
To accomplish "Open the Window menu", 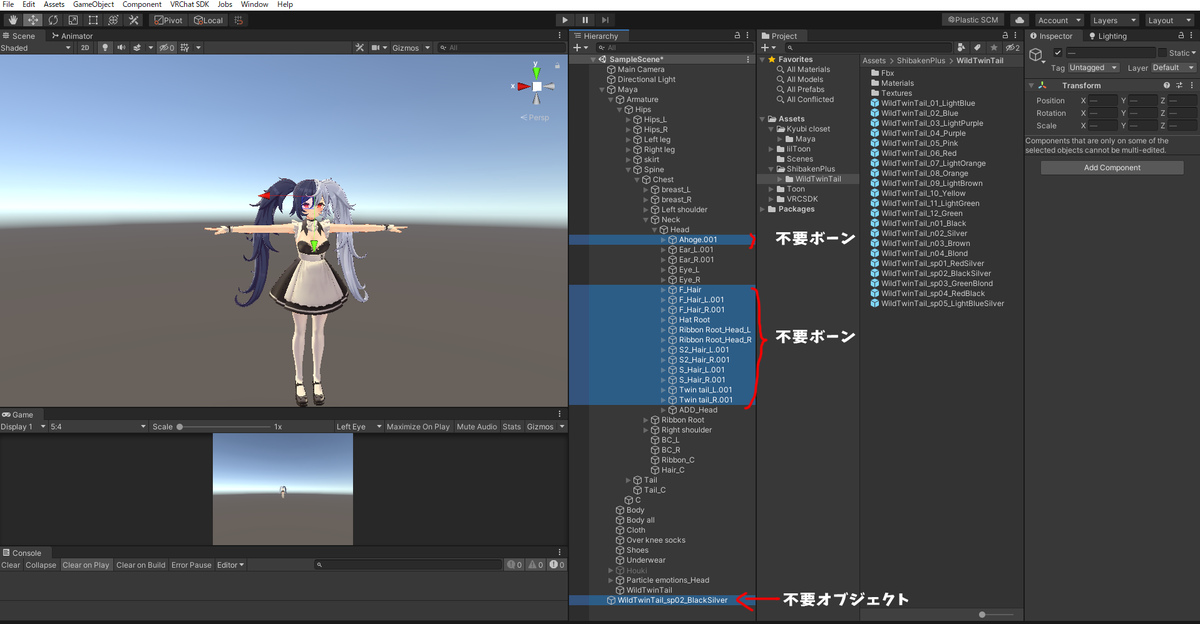I will (x=254, y=5).
